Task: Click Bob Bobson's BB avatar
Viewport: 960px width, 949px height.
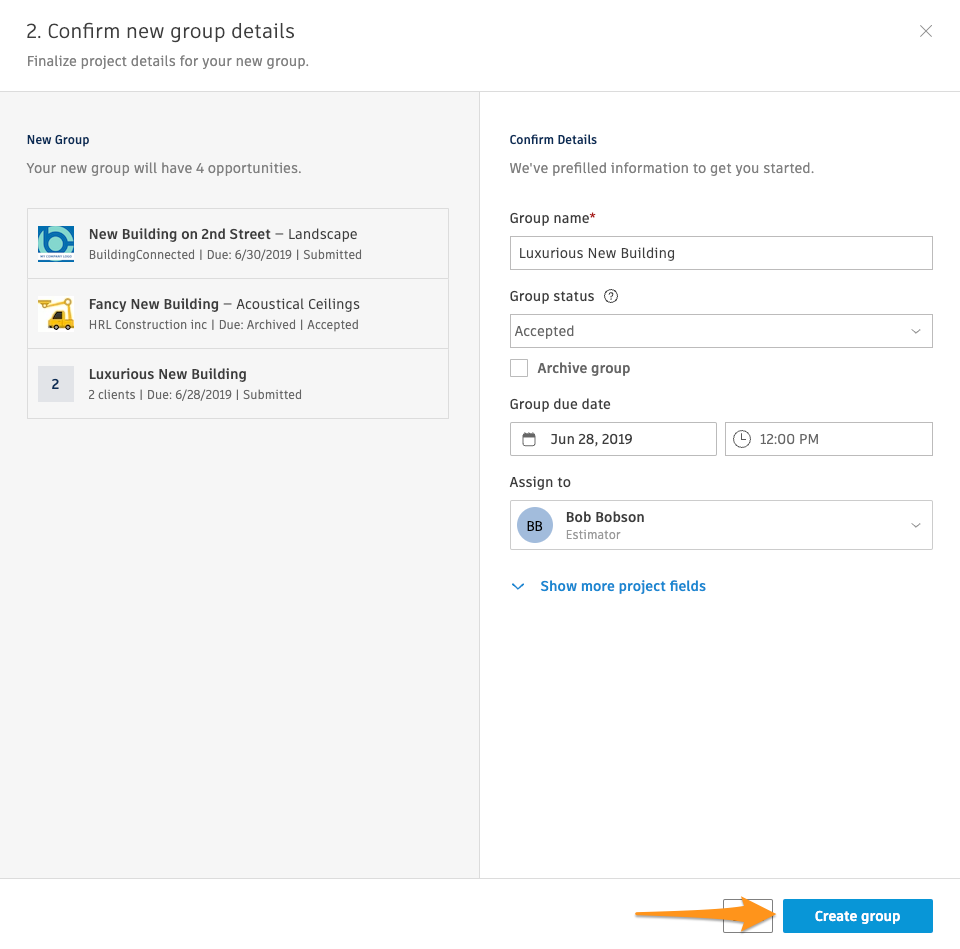Action: [535, 525]
